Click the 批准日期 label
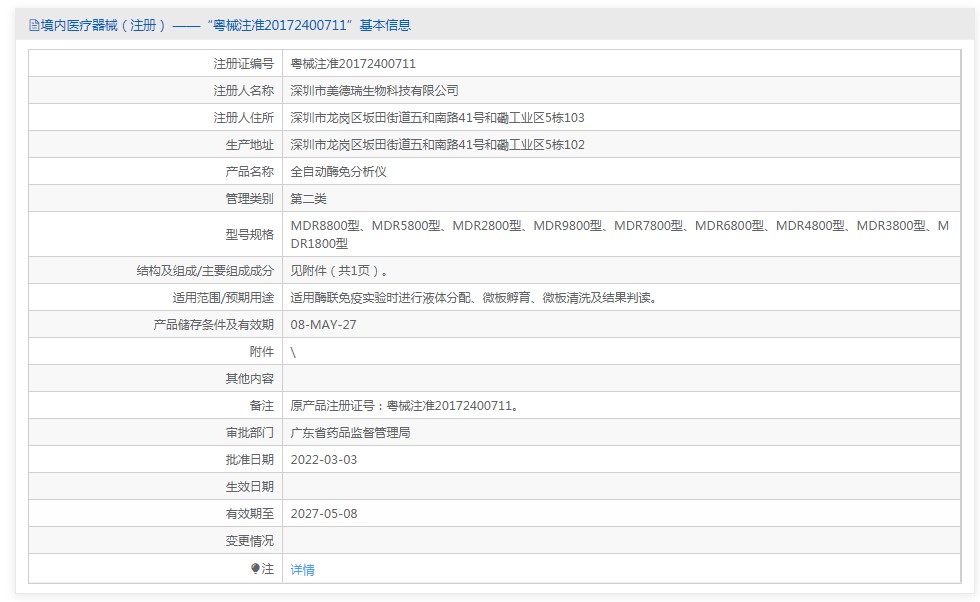Screen dimensions: 980x602 point(249,459)
